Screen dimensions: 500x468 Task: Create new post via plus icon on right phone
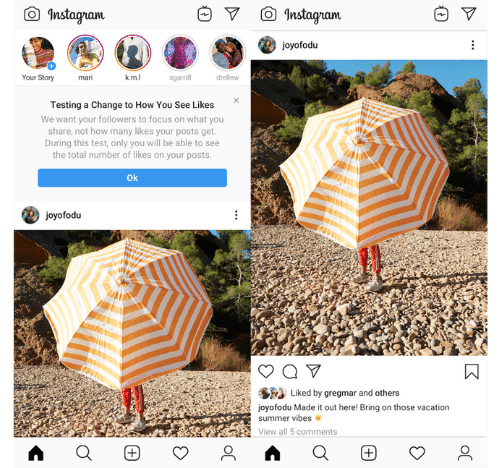click(x=369, y=453)
